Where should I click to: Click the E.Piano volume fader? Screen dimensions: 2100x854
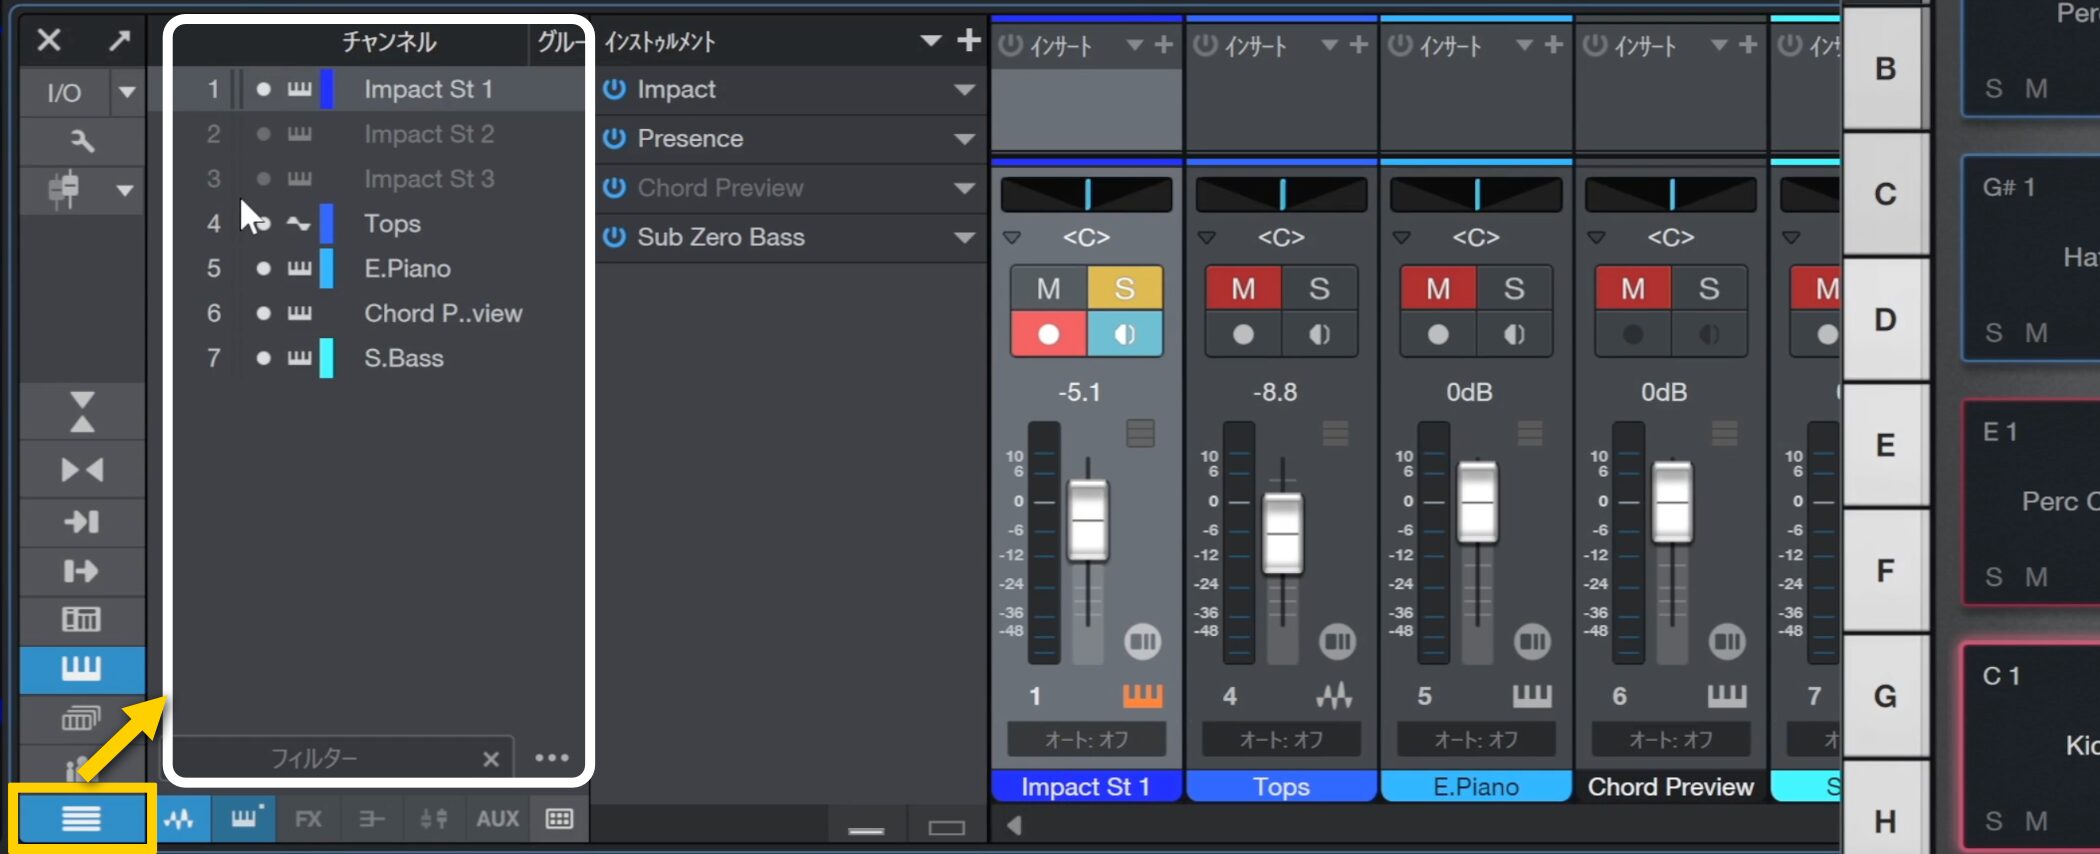click(1476, 502)
